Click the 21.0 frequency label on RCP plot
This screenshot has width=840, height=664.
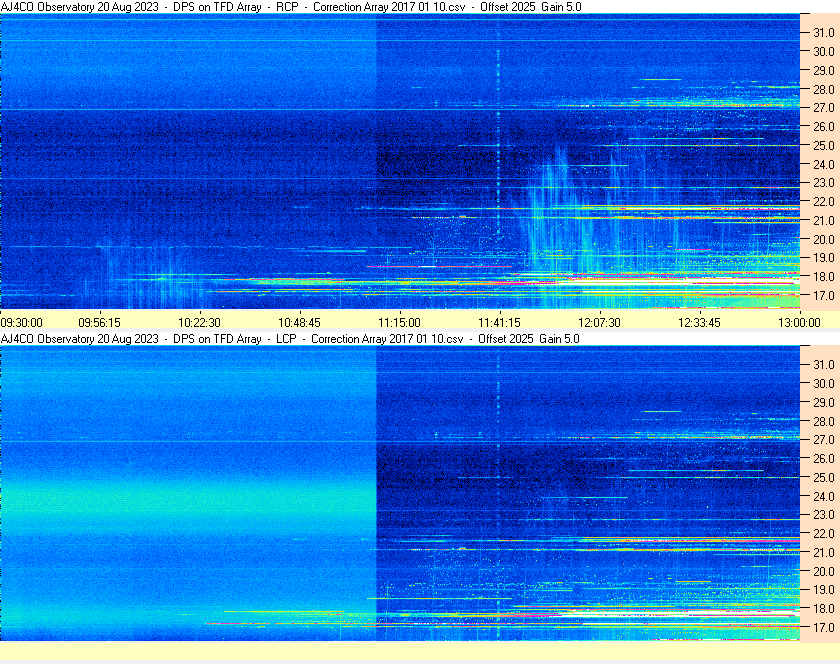(824, 220)
